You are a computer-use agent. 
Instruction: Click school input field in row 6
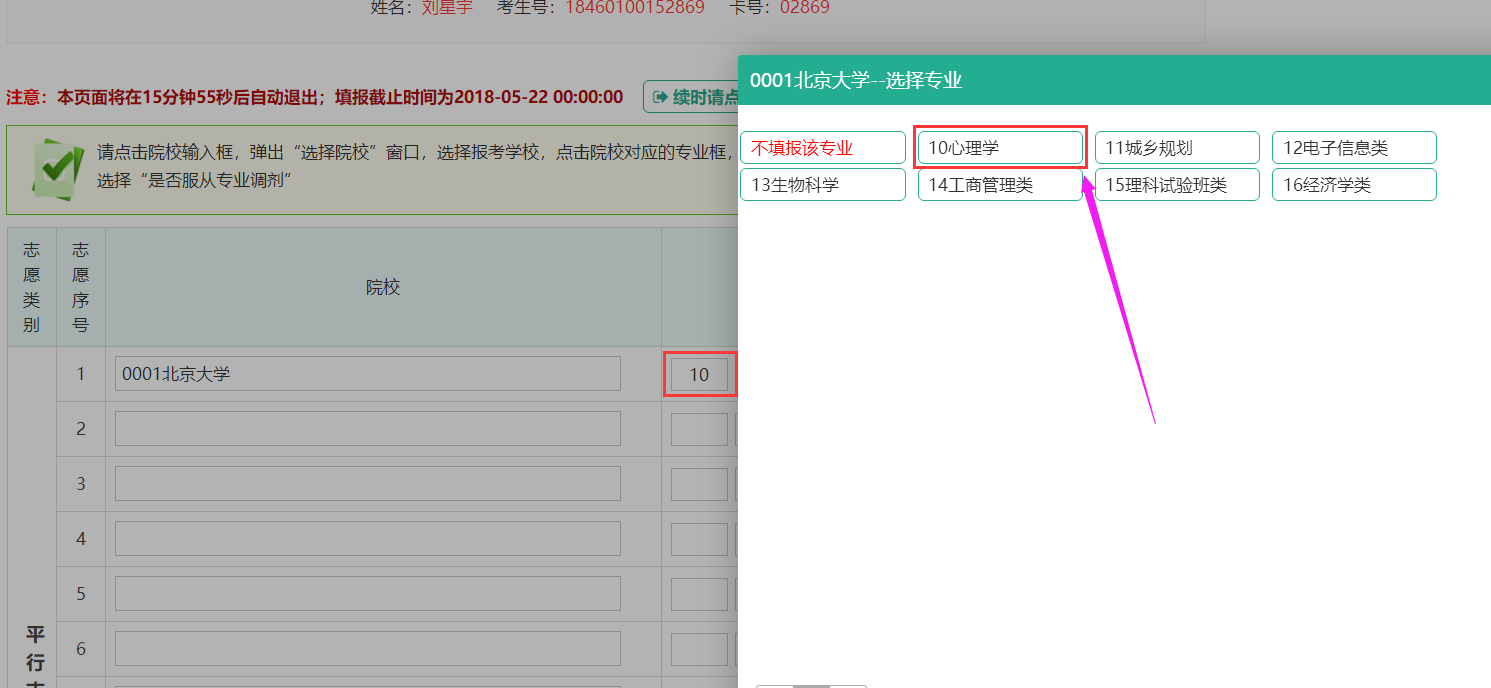pyautogui.click(x=367, y=649)
